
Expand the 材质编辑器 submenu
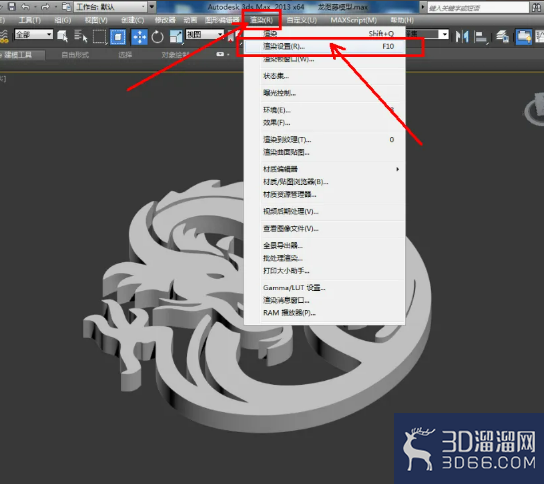pyautogui.click(x=325, y=169)
